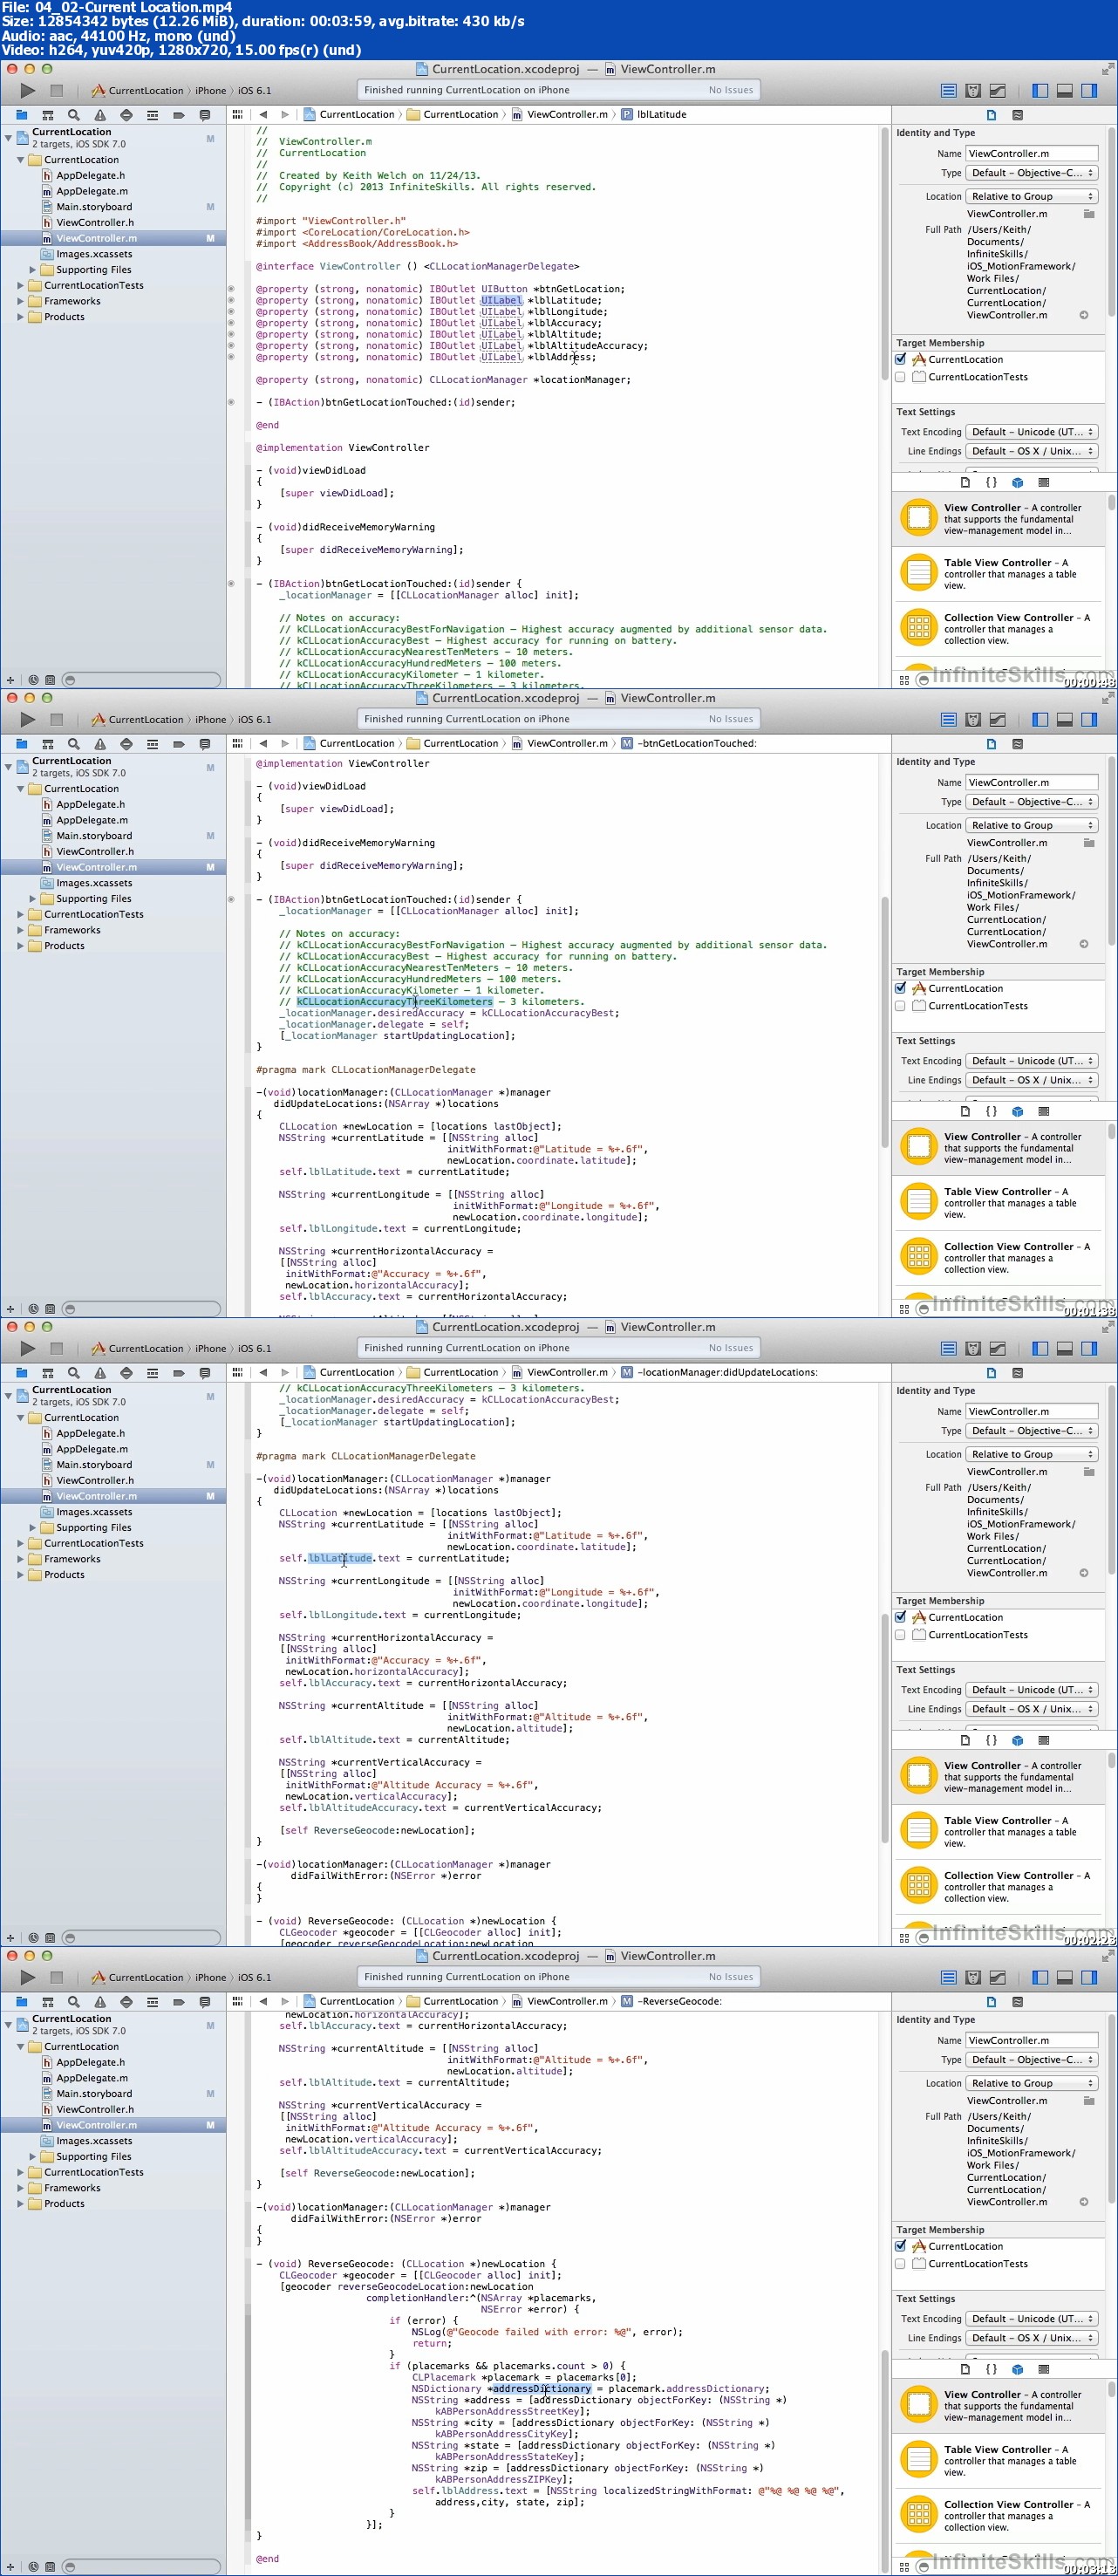Switch the library to icon view in the ReverseGeocode frame
1118x2576 pixels.
tap(904, 2566)
